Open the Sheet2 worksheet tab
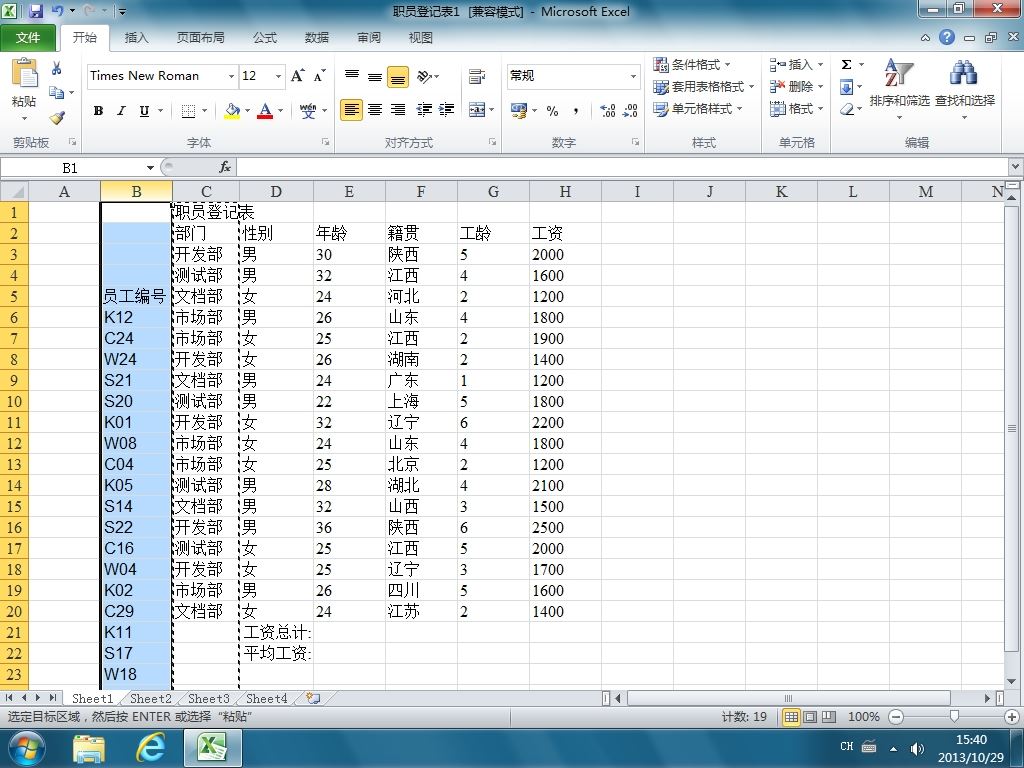 (x=150, y=698)
